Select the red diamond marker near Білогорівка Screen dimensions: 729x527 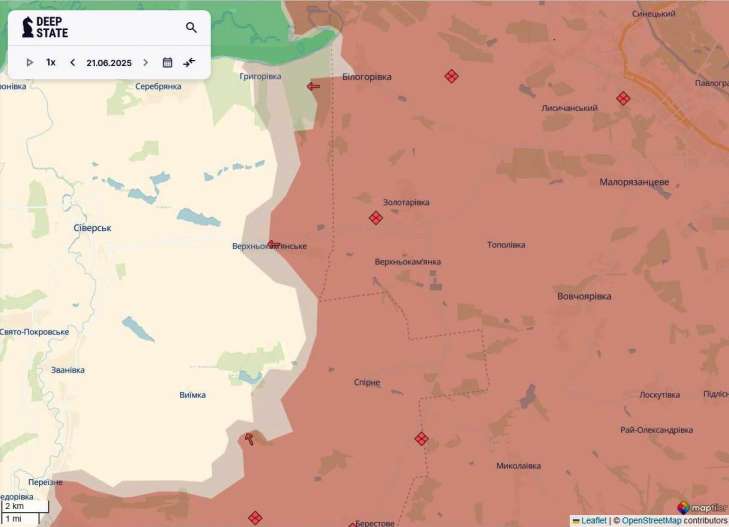point(451,76)
